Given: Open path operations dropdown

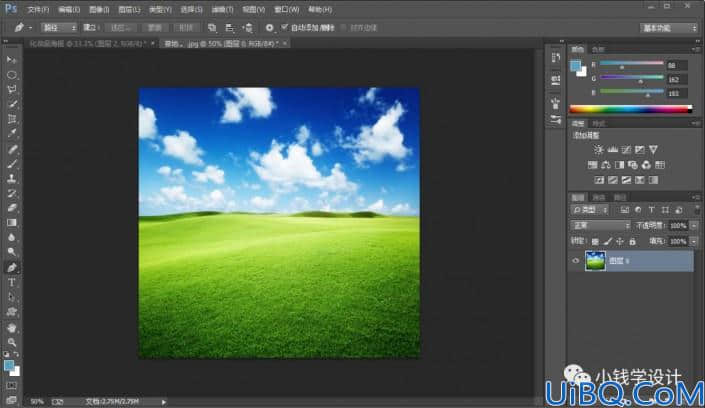Looking at the screenshot, I should 212,28.
